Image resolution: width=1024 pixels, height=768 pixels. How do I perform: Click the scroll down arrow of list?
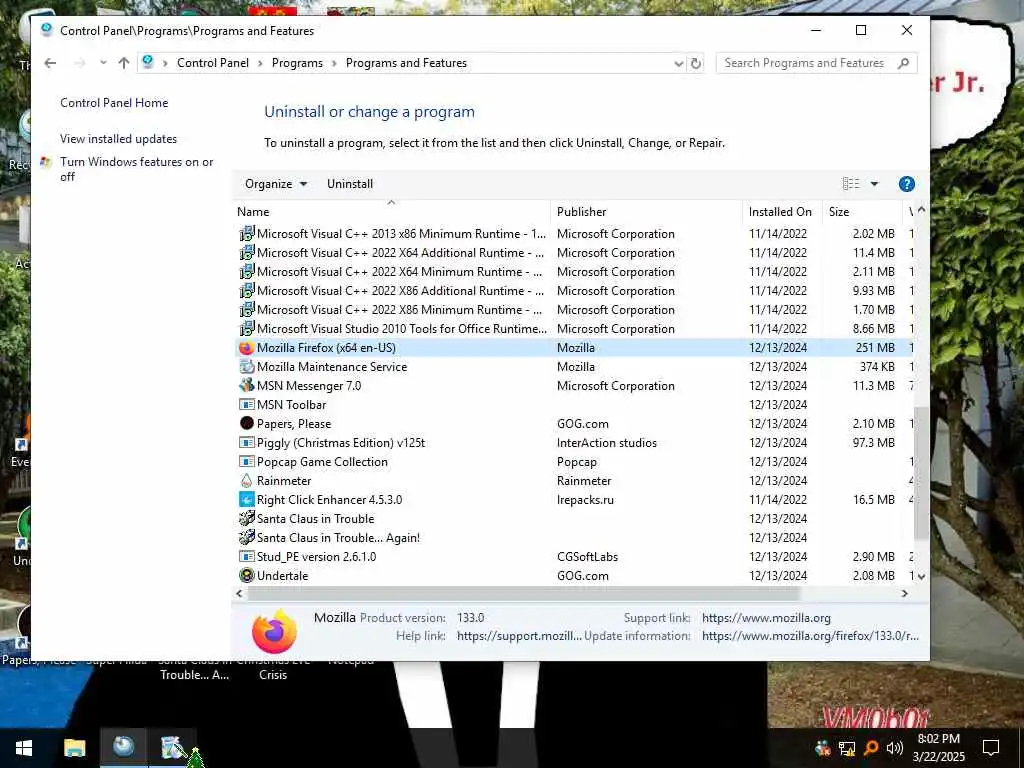[921, 577]
